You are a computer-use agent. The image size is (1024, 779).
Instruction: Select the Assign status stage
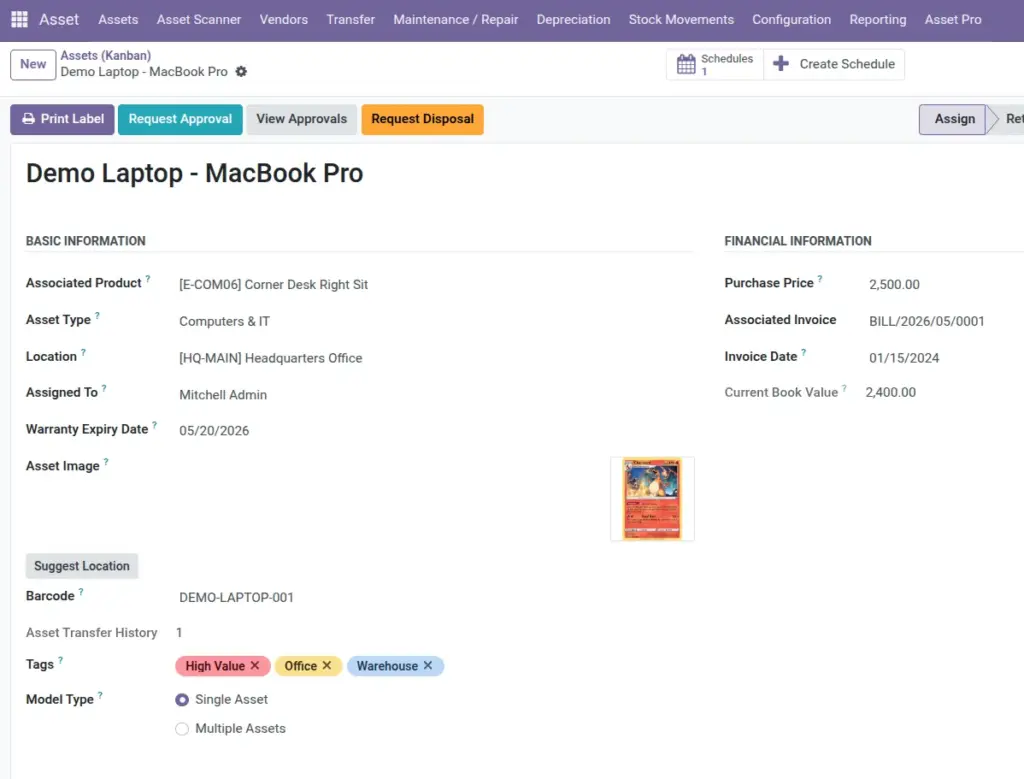[953, 119]
